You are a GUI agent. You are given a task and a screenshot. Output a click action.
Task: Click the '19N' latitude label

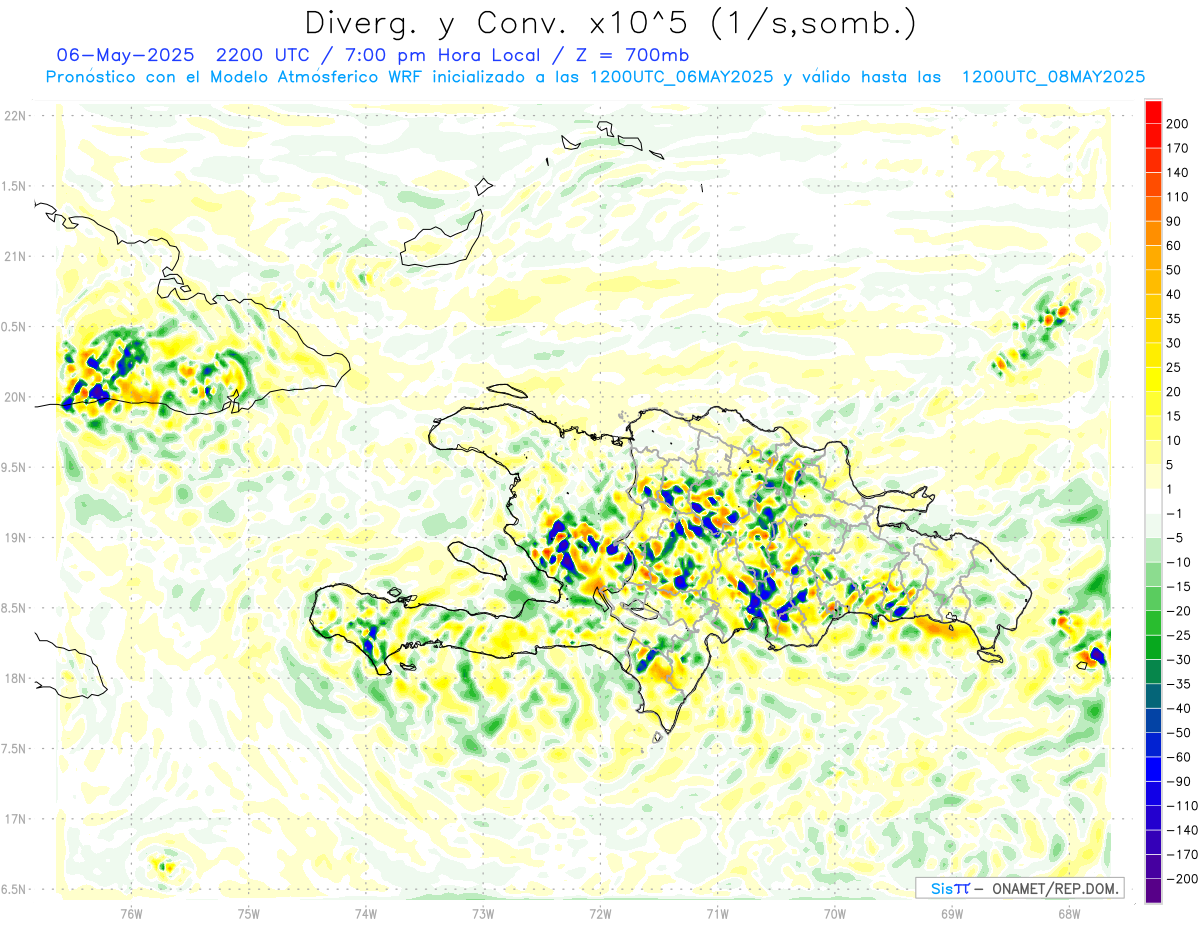coord(15,537)
